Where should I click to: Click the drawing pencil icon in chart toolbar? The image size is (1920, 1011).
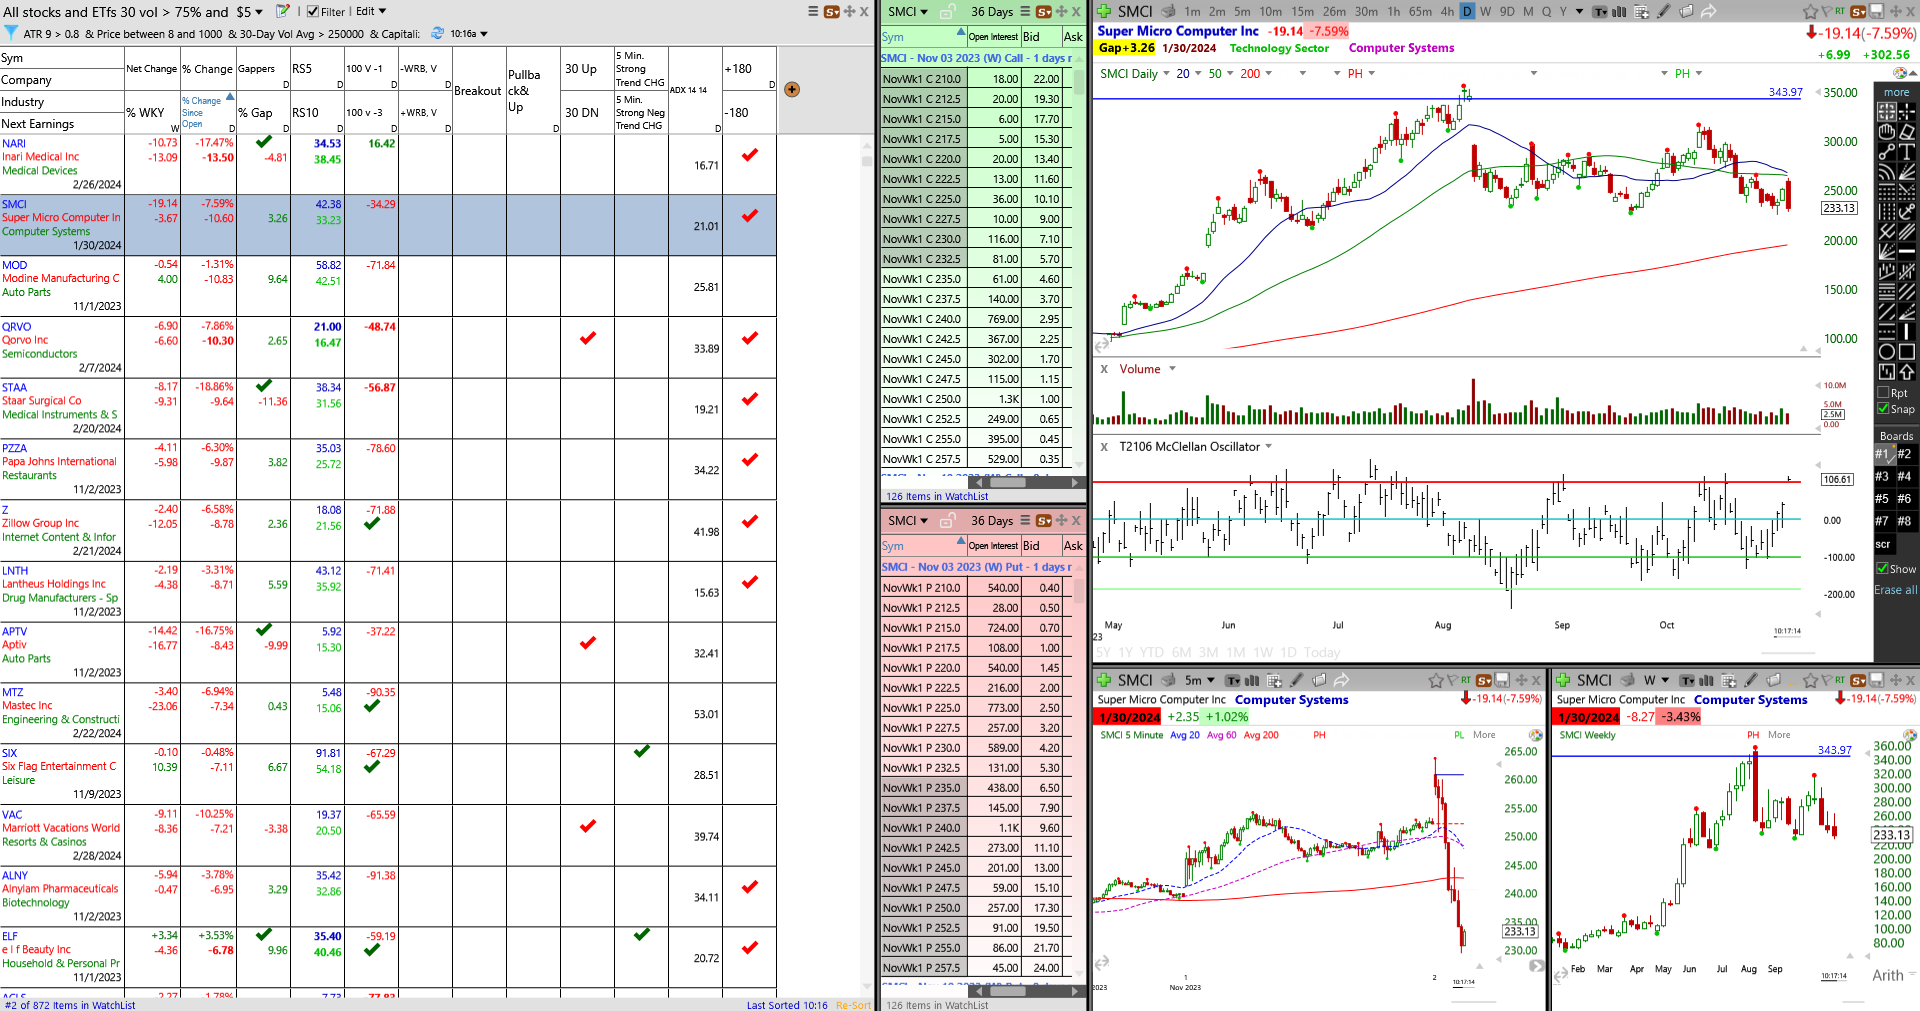click(1663, 12)
